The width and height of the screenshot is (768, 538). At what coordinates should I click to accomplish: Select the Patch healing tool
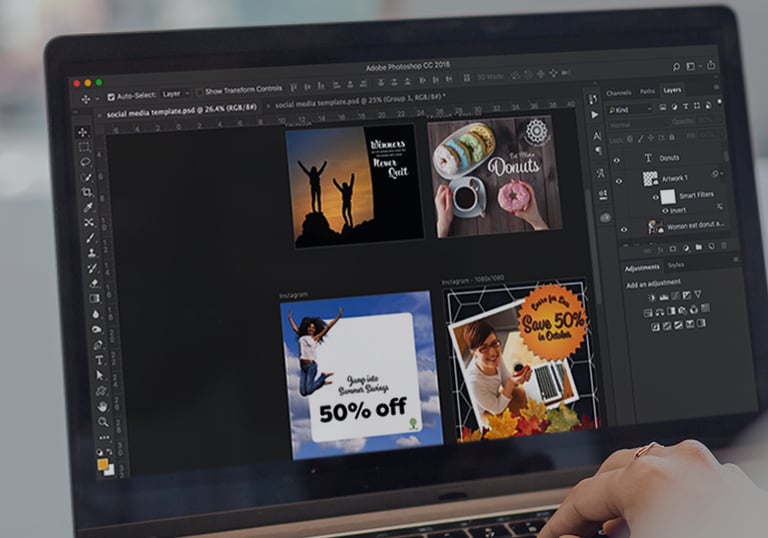[89, 222]
